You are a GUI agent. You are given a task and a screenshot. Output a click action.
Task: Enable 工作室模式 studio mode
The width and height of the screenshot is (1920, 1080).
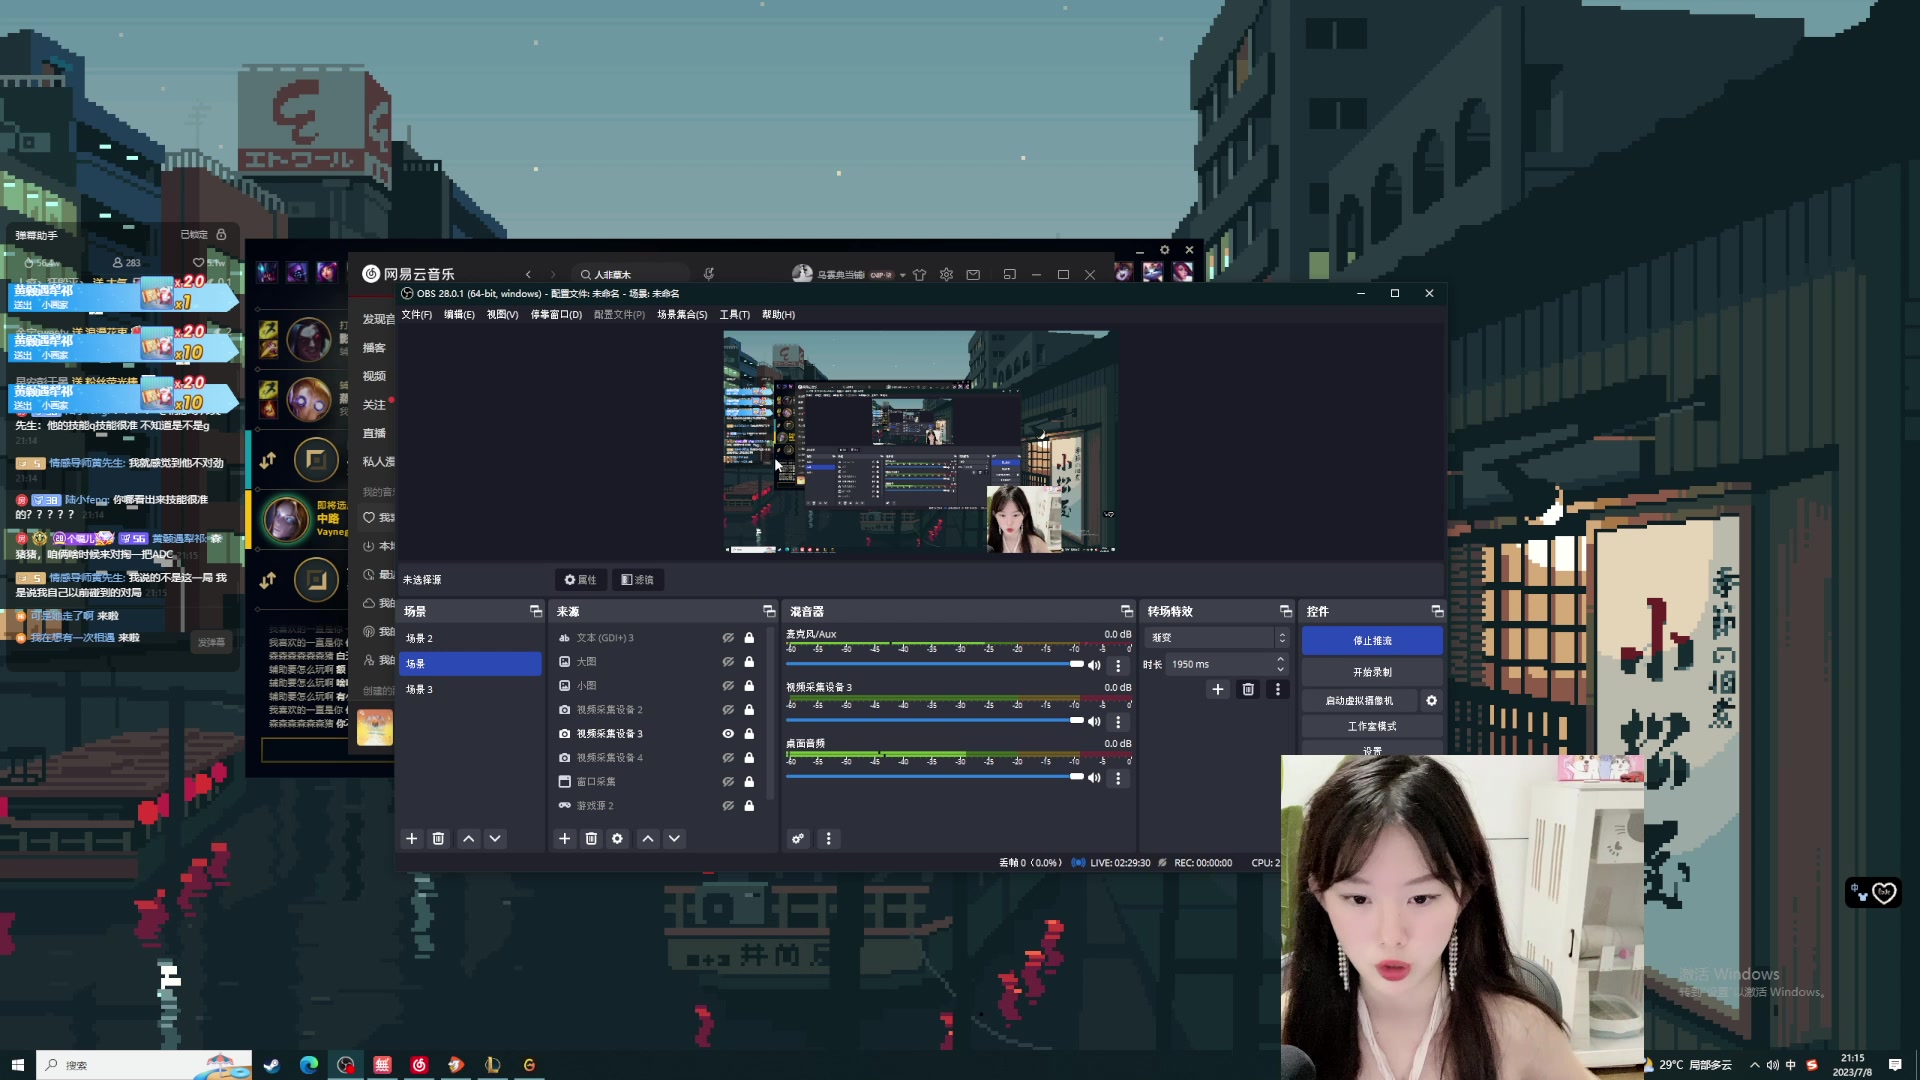1372,727
